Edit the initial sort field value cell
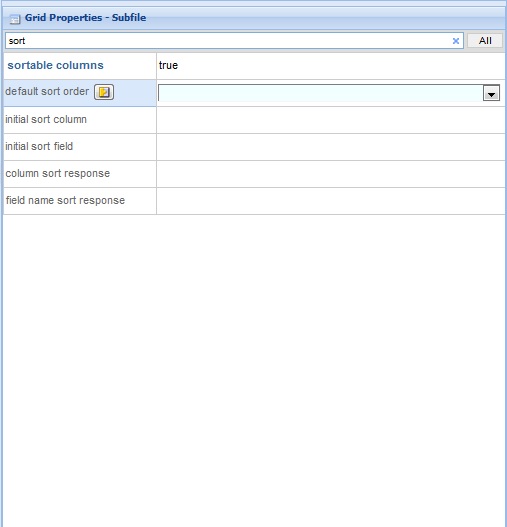Image resolution: width=507 pixels, height=527 pixels. (330, 147)
